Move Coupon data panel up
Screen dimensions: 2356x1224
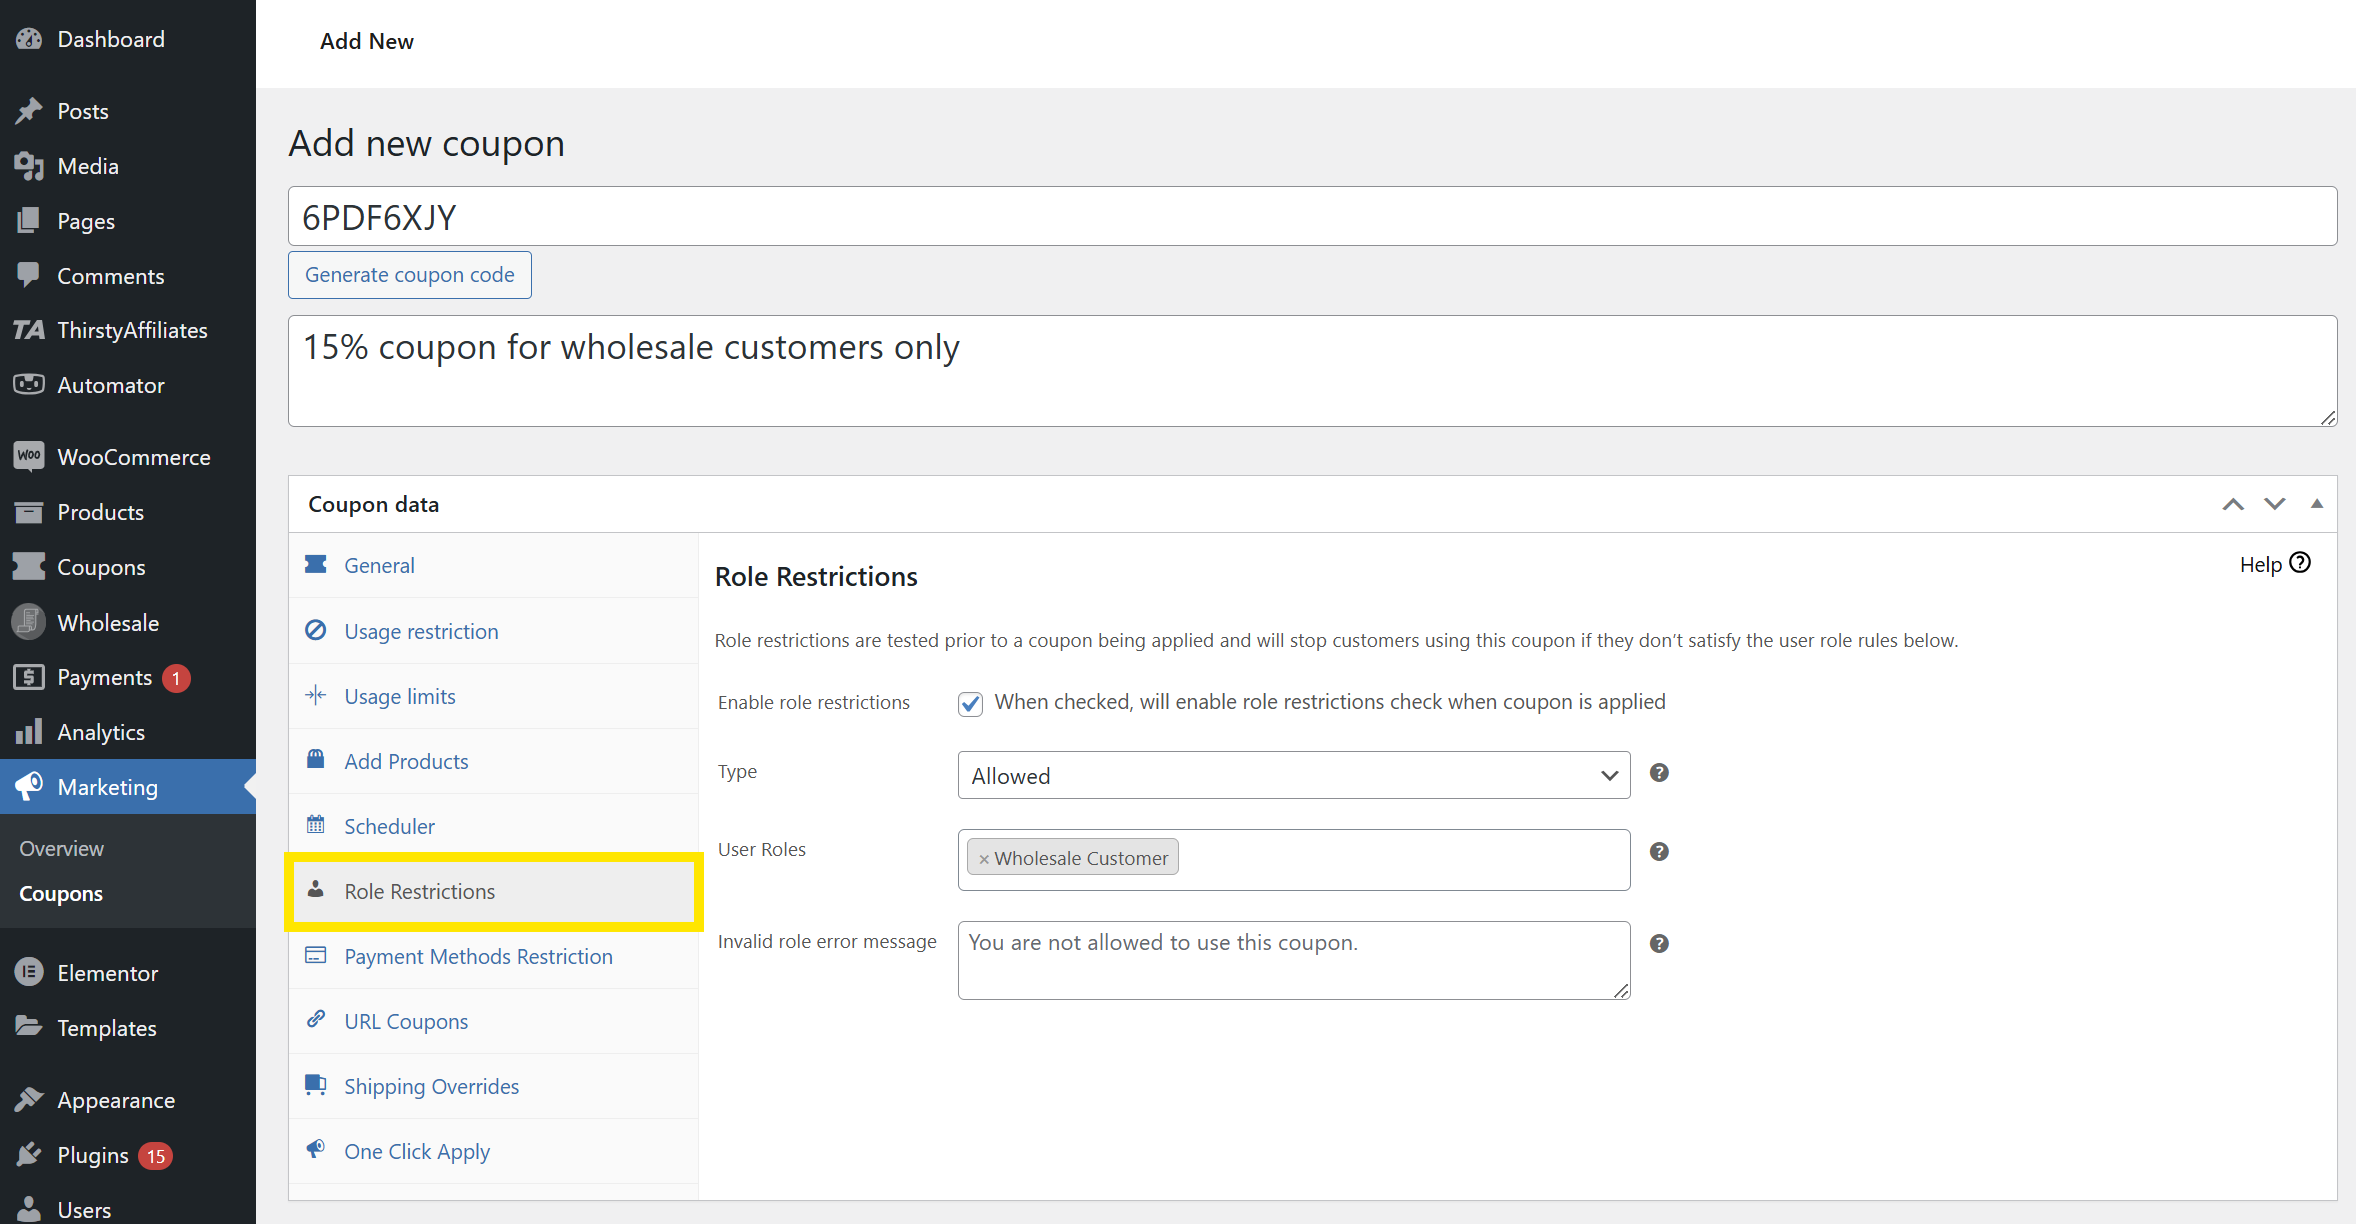tap(2233, 504)
